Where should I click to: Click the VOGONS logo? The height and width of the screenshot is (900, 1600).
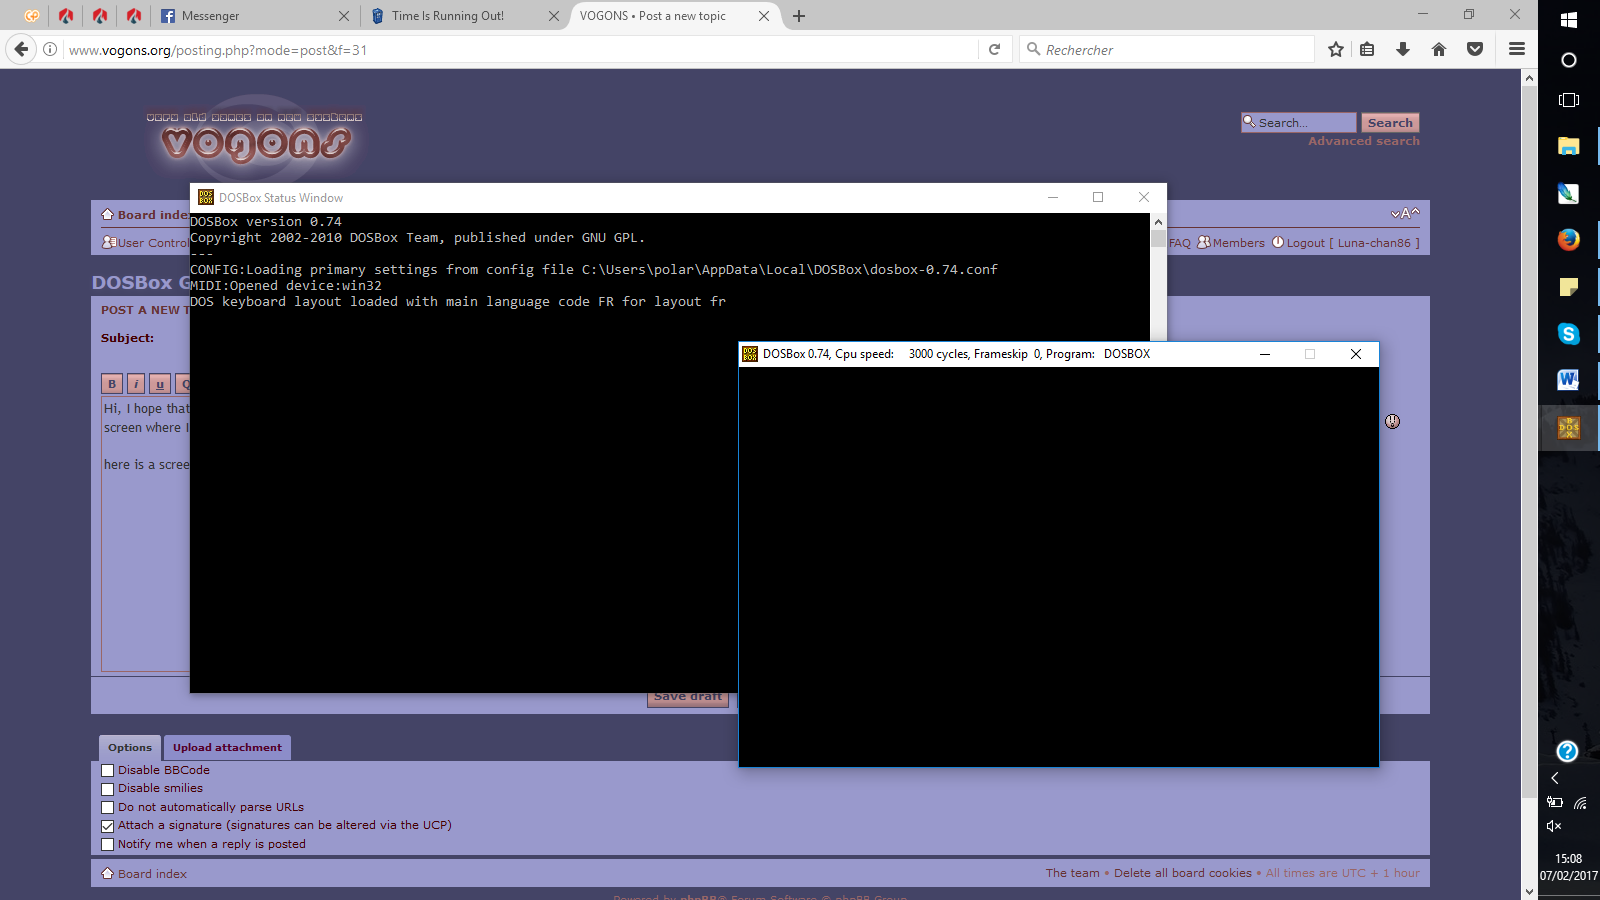coord(256,140)
